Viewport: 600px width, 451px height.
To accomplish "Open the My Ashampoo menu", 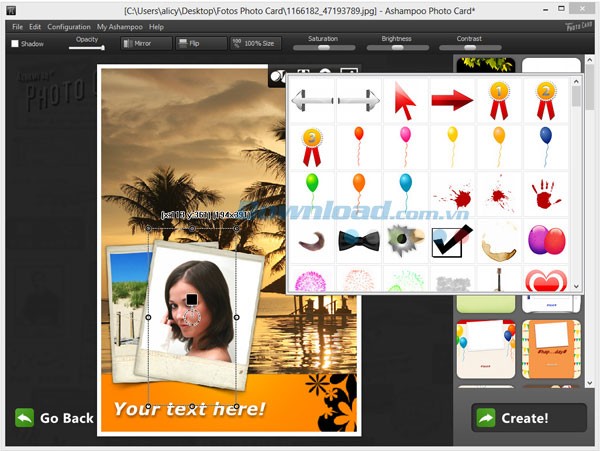I will 119,26.
